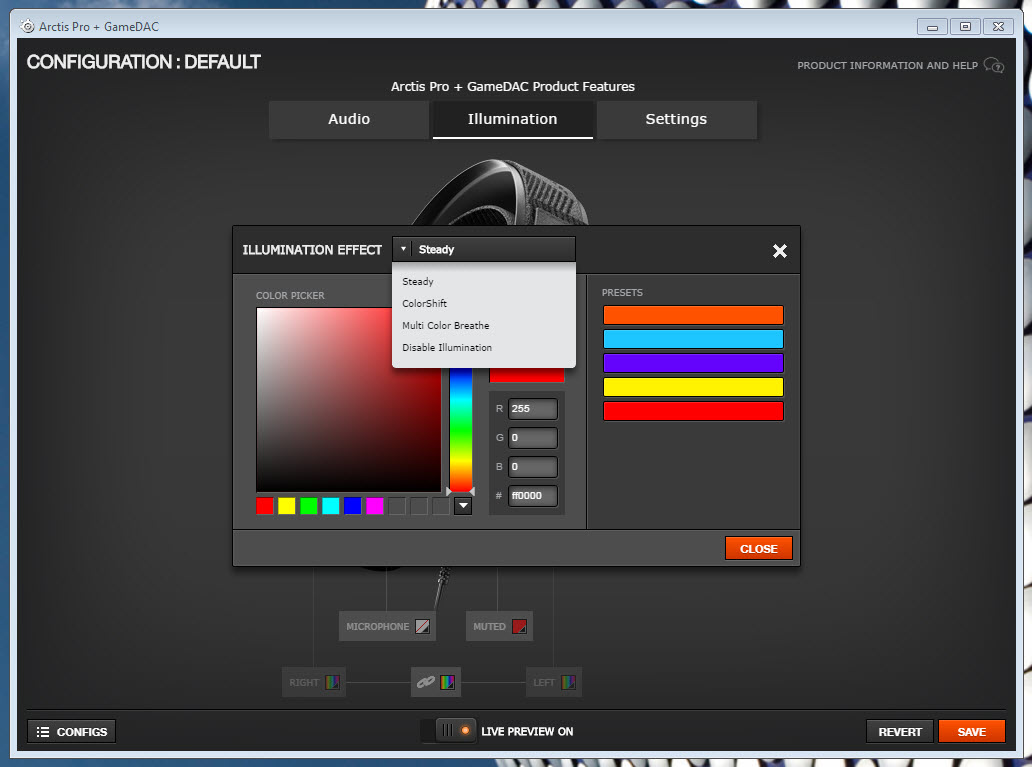Open the CONFIGS panel button

[71, 731]
